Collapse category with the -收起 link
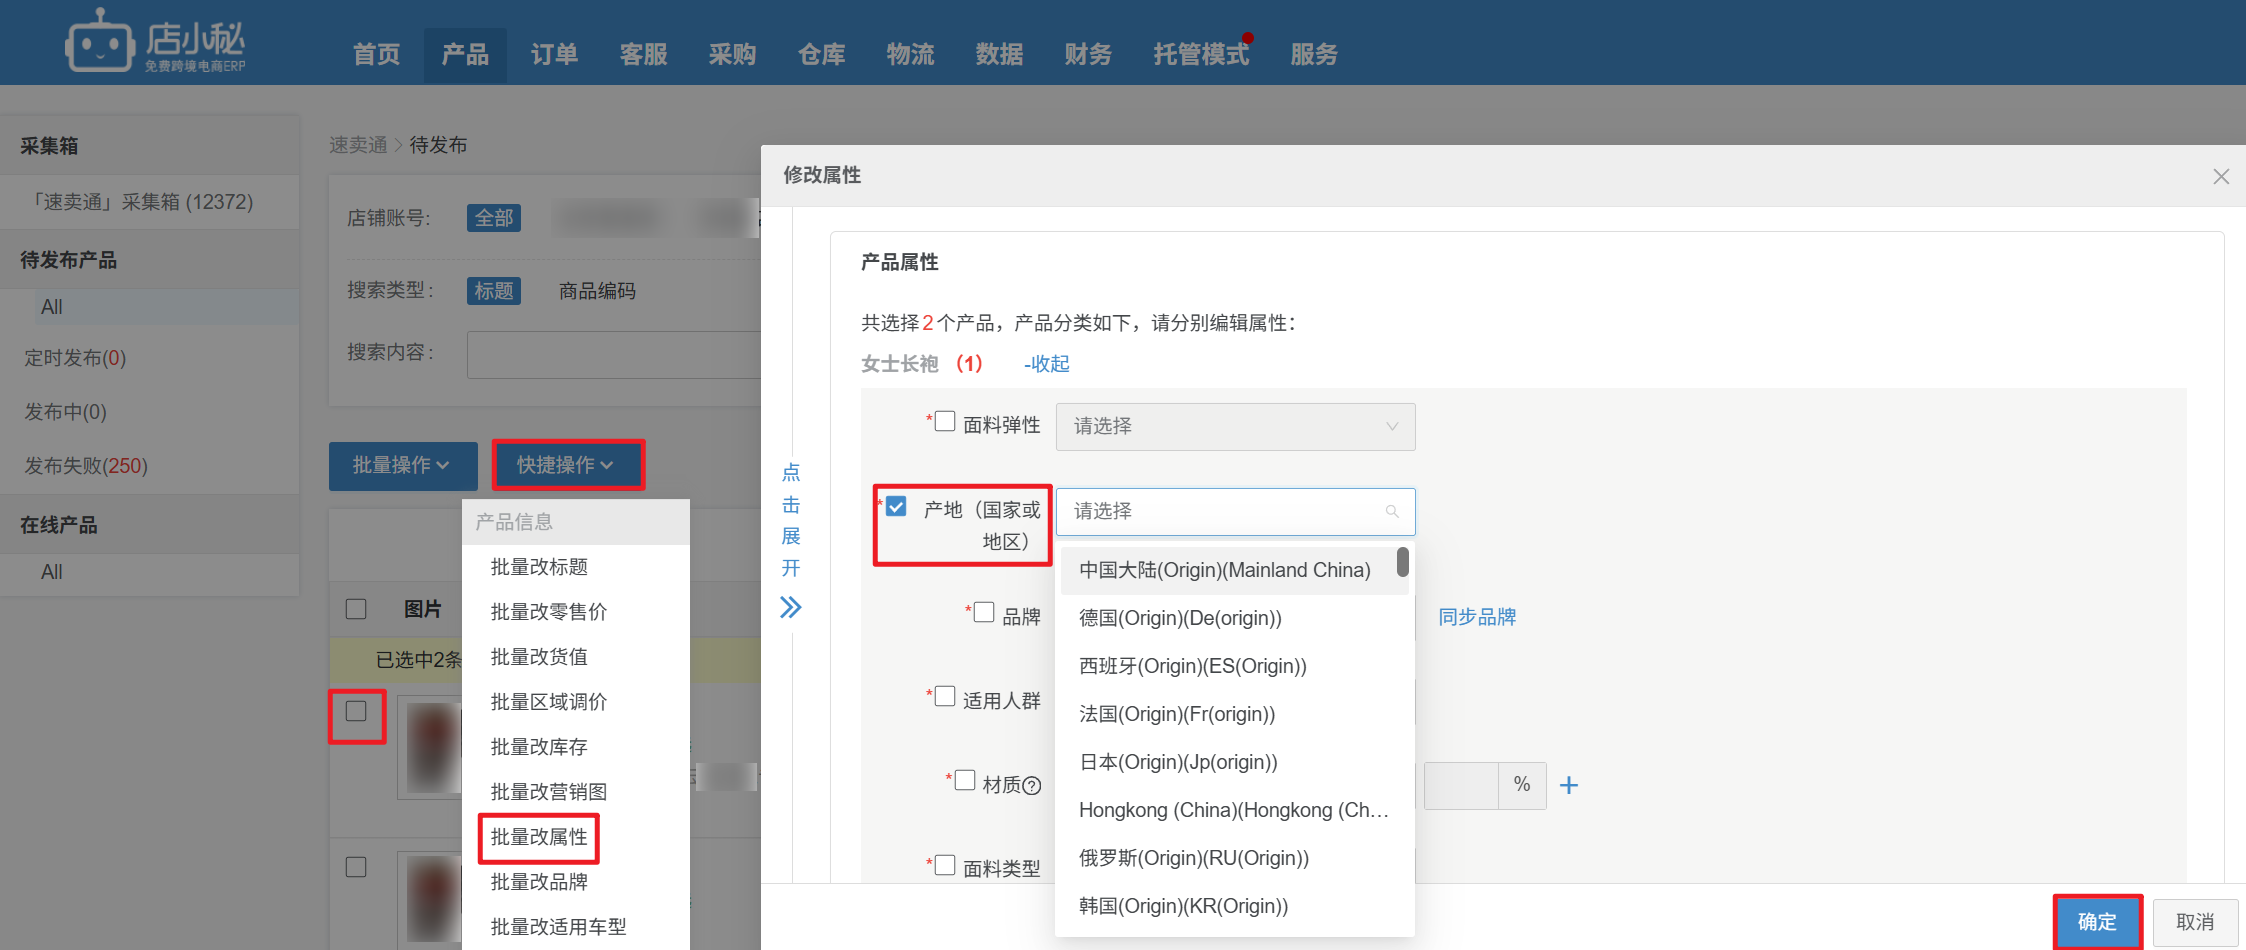Screen dimensions: 2246x950 click(1046, 364)
